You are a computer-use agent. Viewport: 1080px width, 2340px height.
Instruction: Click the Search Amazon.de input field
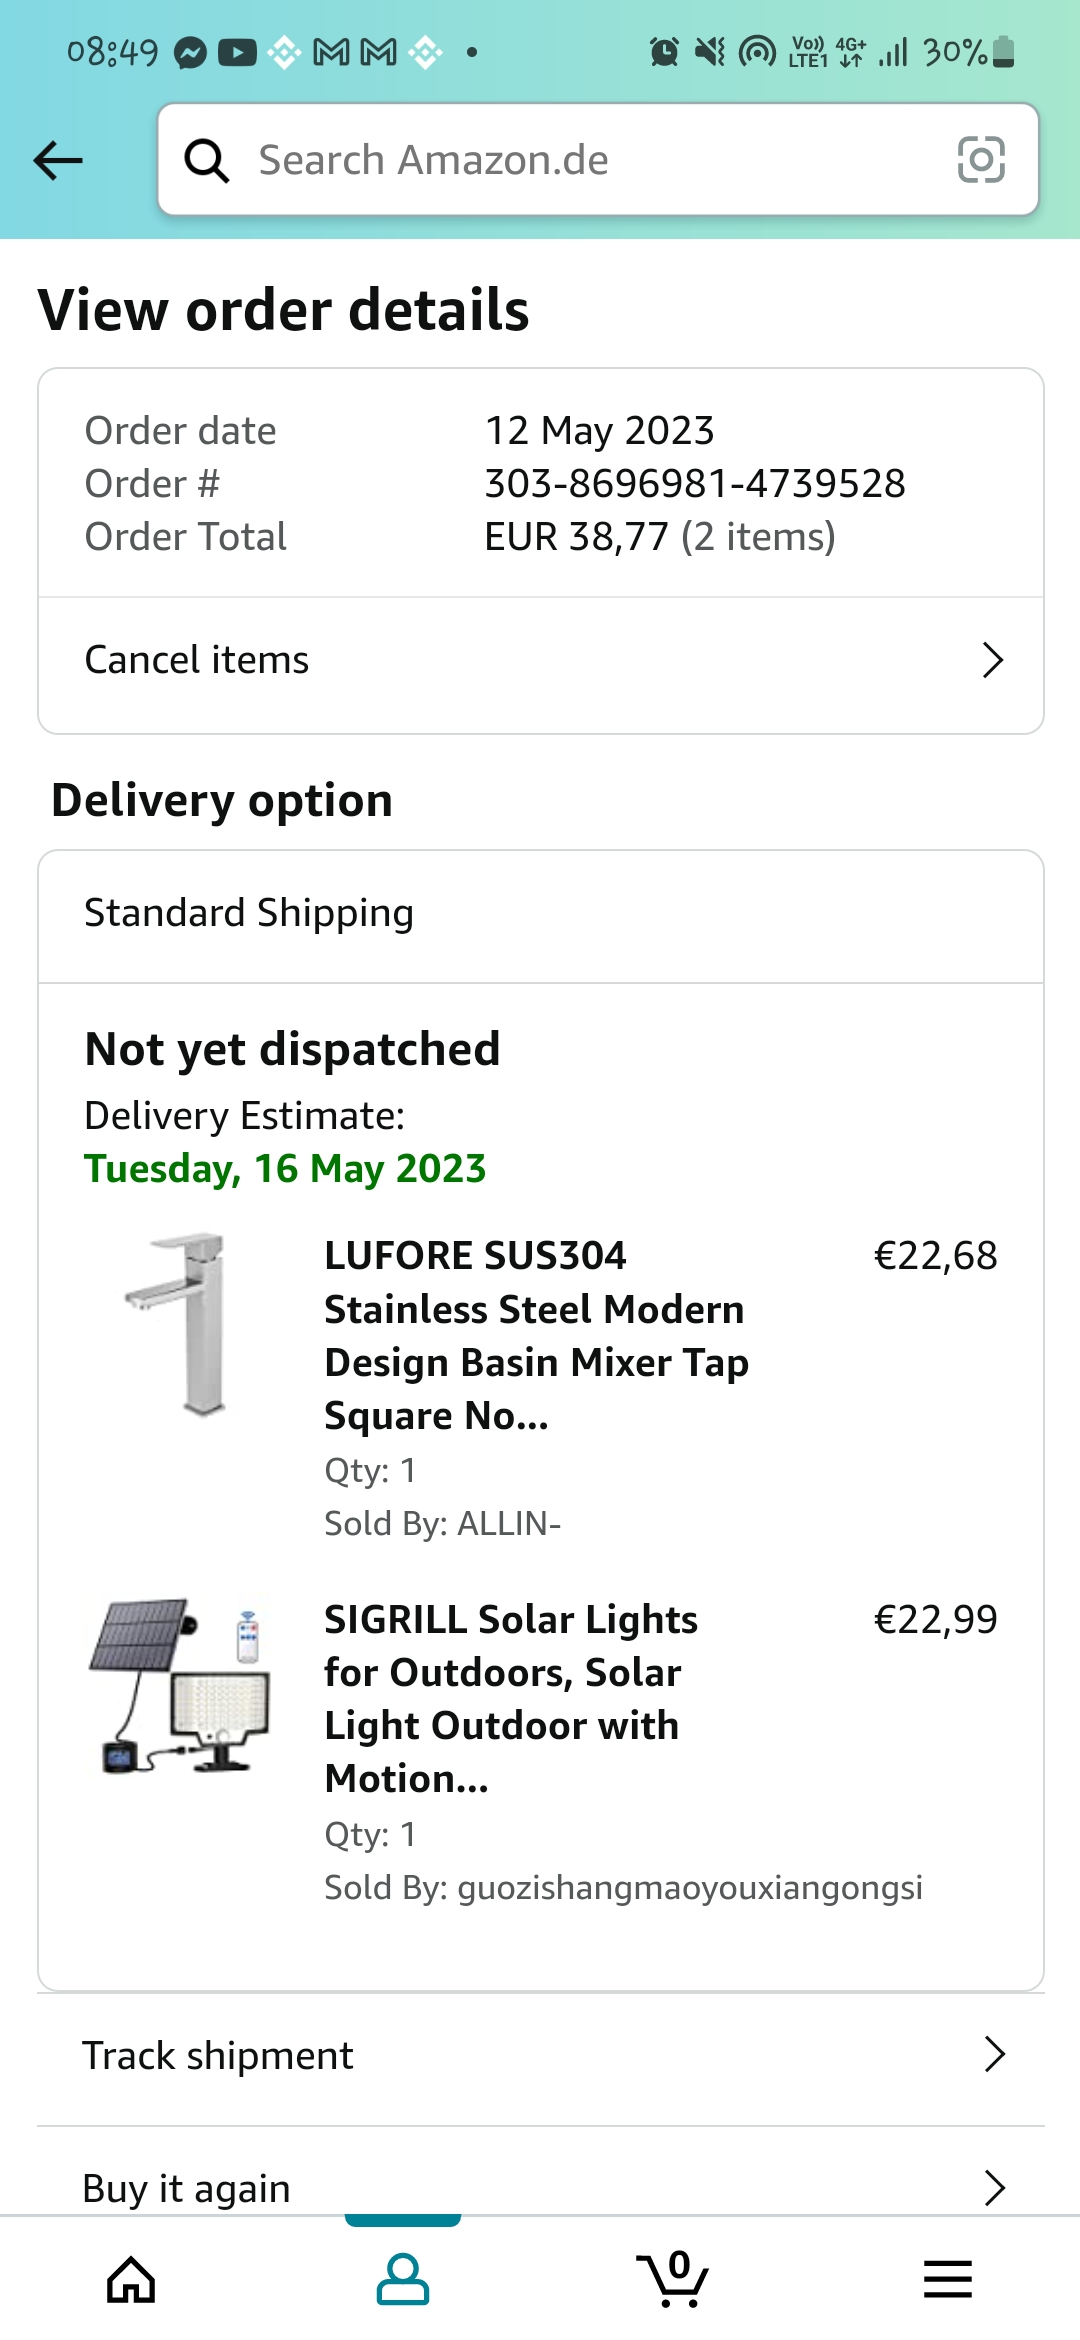pos(590,160)
